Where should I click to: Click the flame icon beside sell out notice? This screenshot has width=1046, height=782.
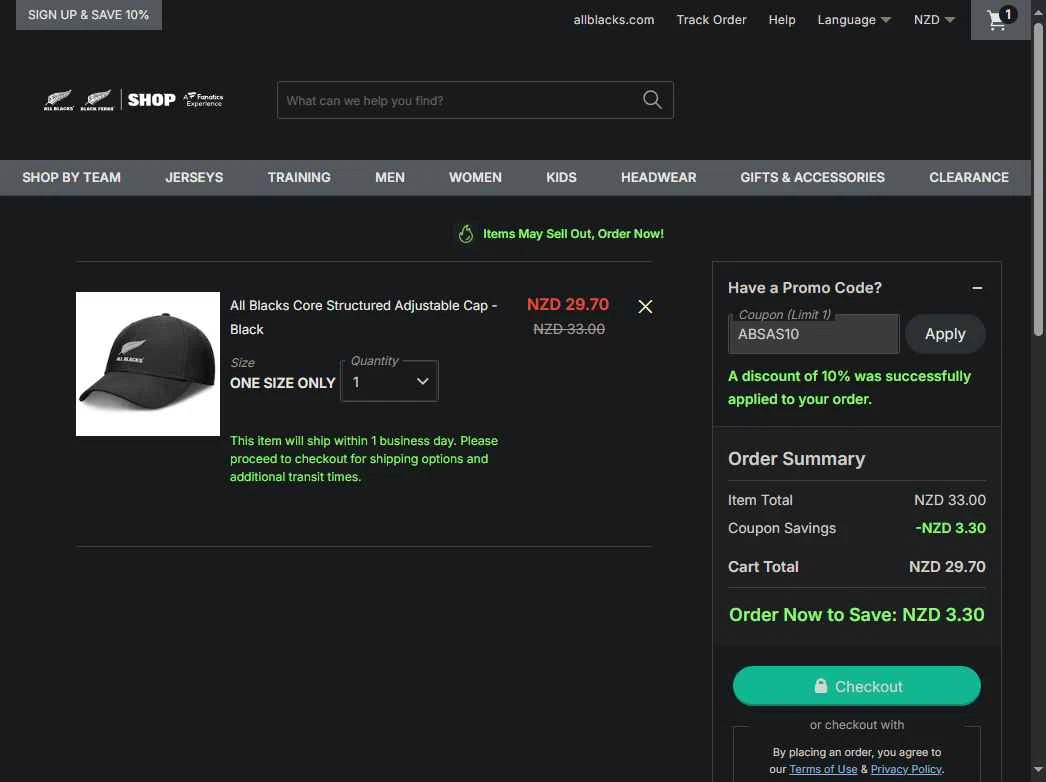(466, 234)
